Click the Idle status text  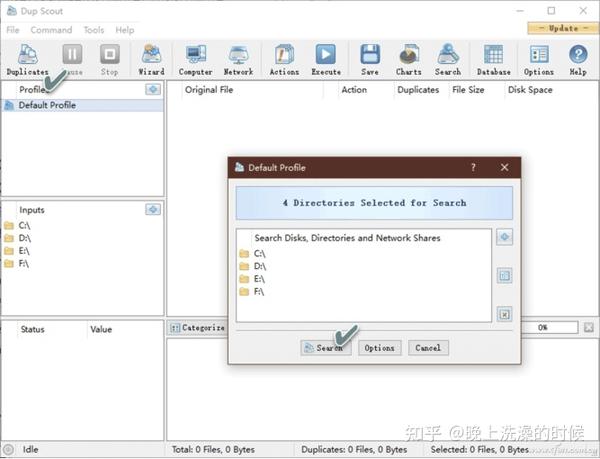30,449
